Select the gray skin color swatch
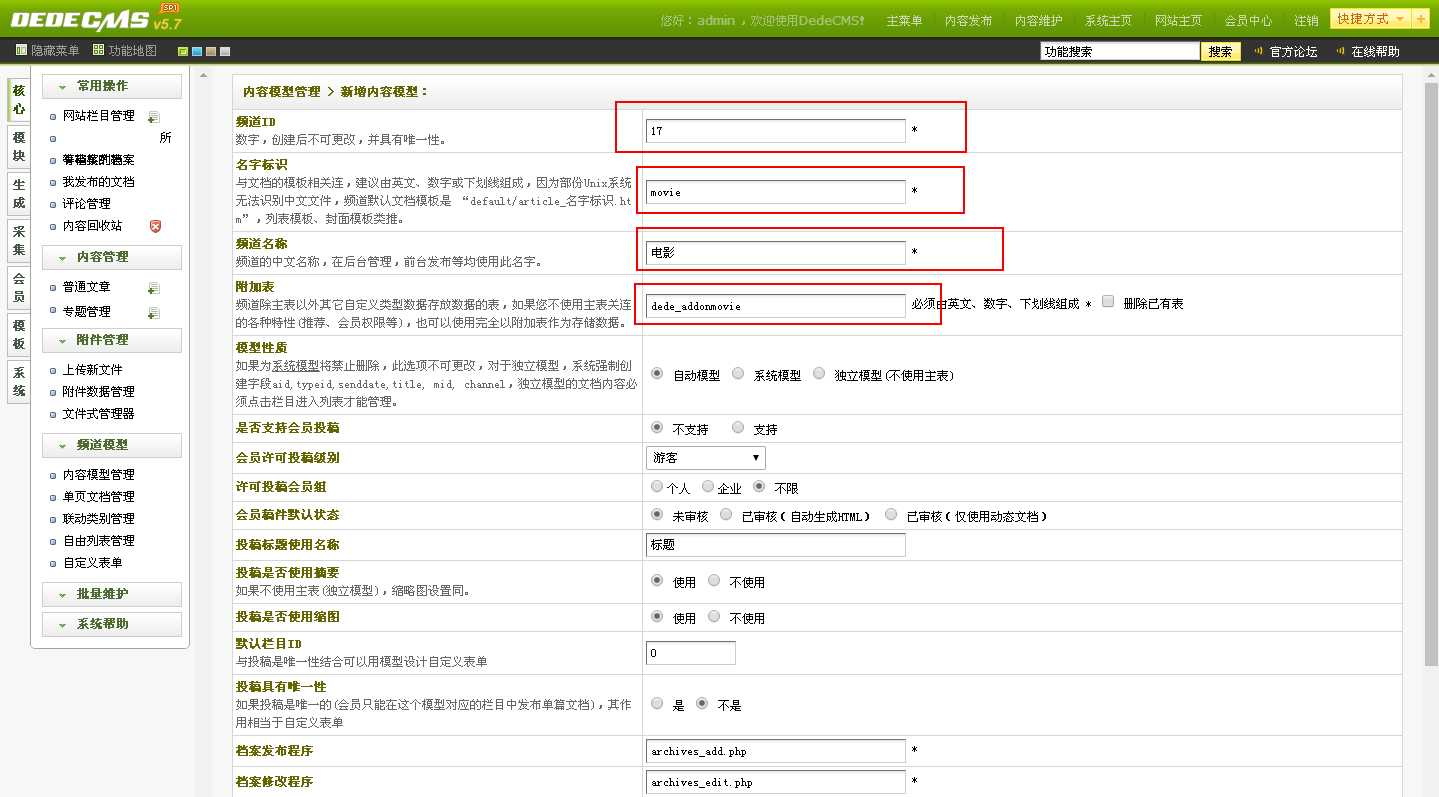 pos(225,51)
